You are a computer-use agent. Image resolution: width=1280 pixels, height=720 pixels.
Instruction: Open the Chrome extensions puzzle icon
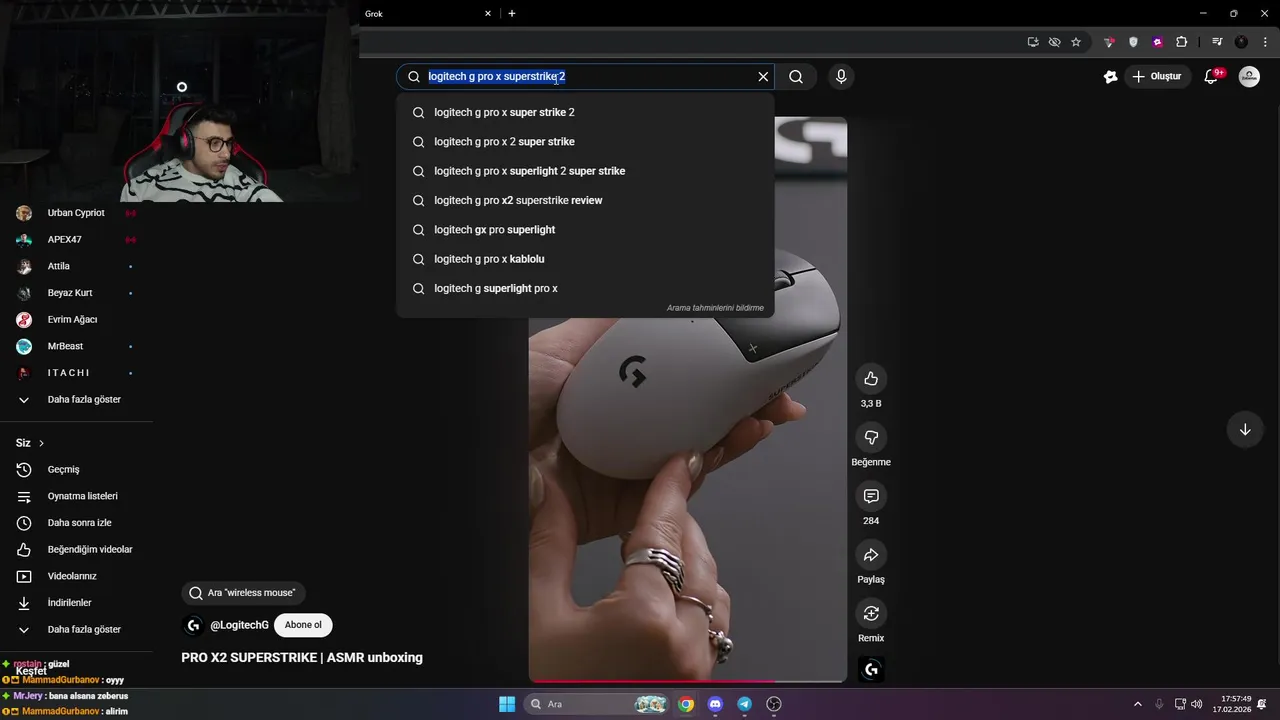1182,42
